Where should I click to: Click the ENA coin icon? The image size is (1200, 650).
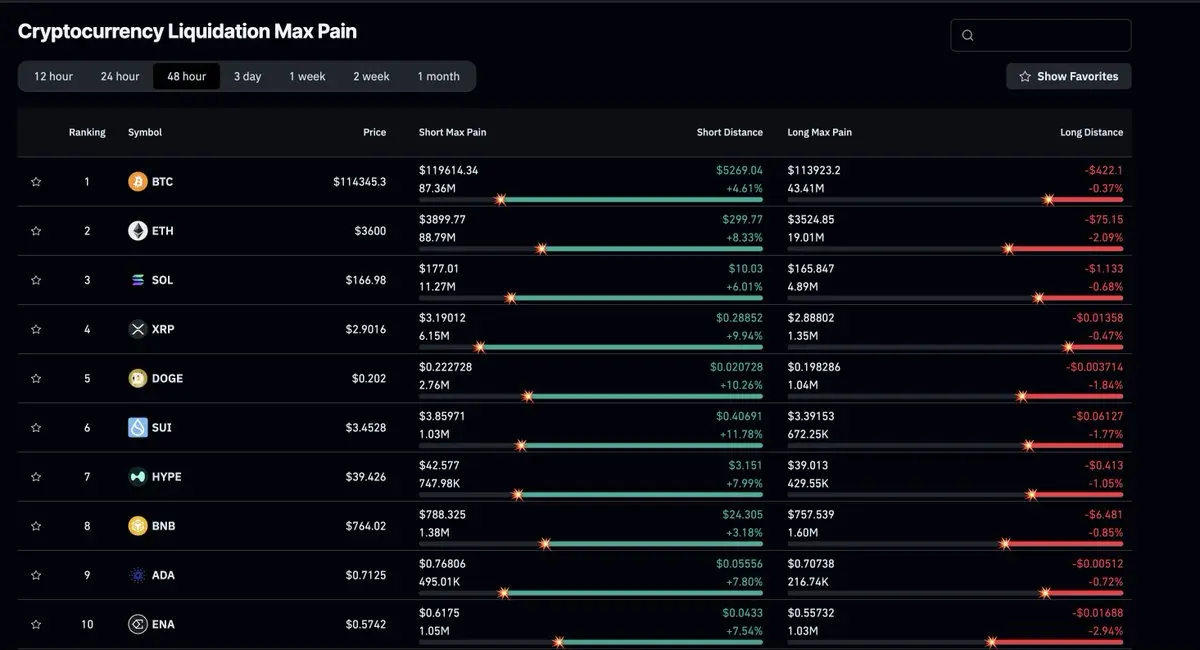pyautogui.click(x=137, y=624)
